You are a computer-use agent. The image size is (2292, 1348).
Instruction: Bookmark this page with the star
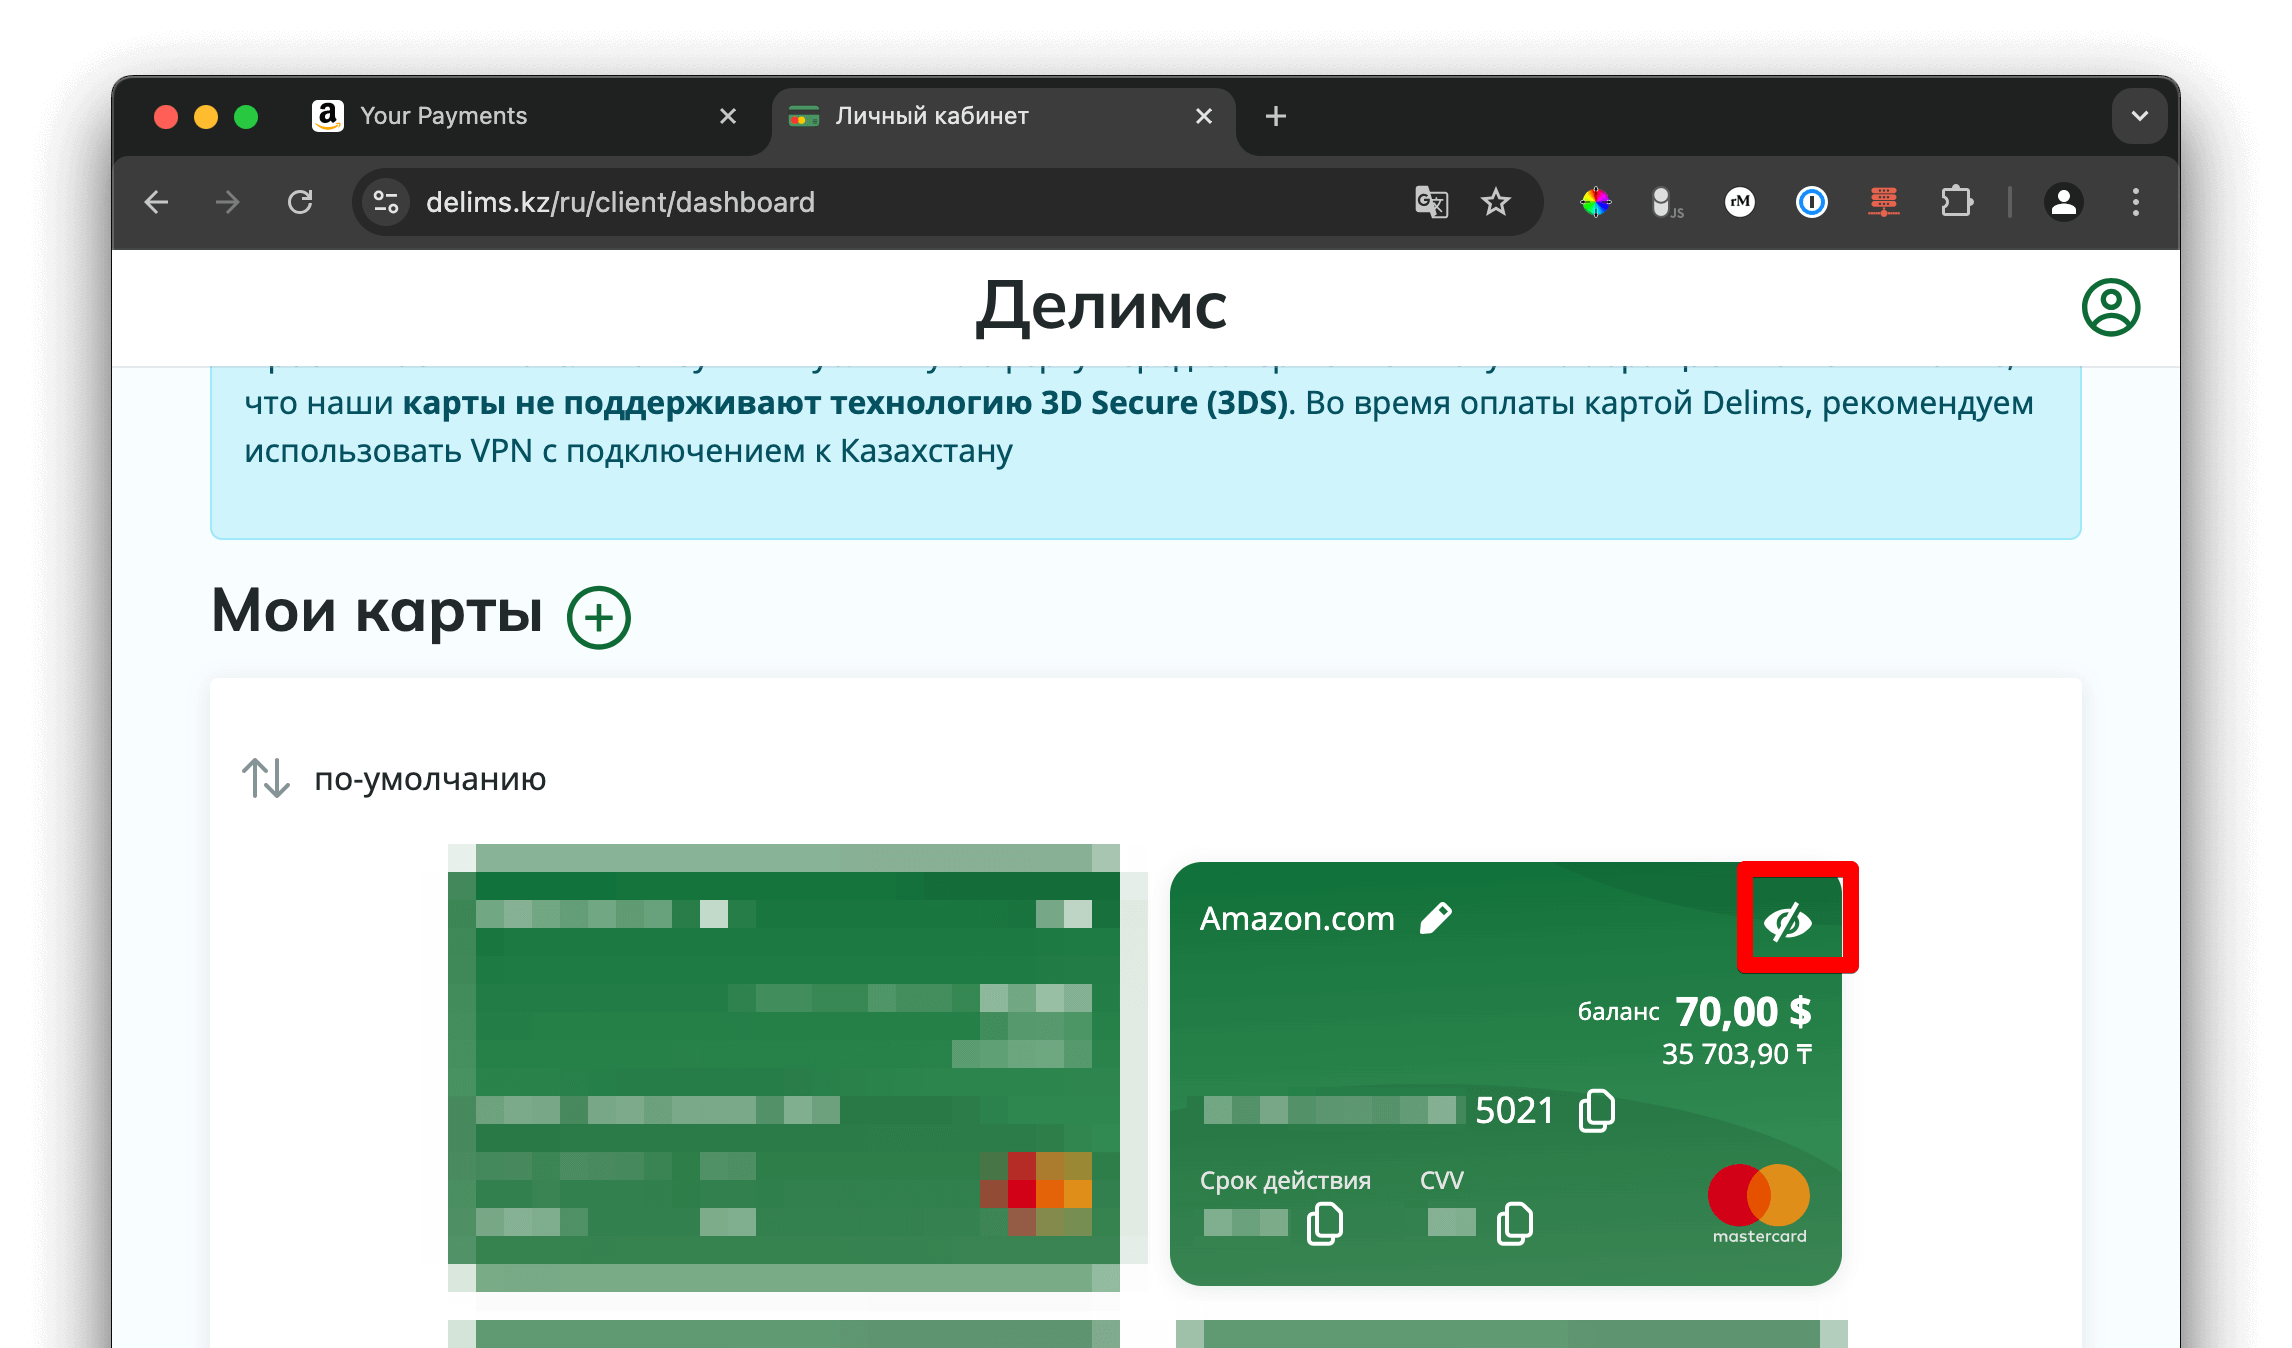coord(1496,202)
